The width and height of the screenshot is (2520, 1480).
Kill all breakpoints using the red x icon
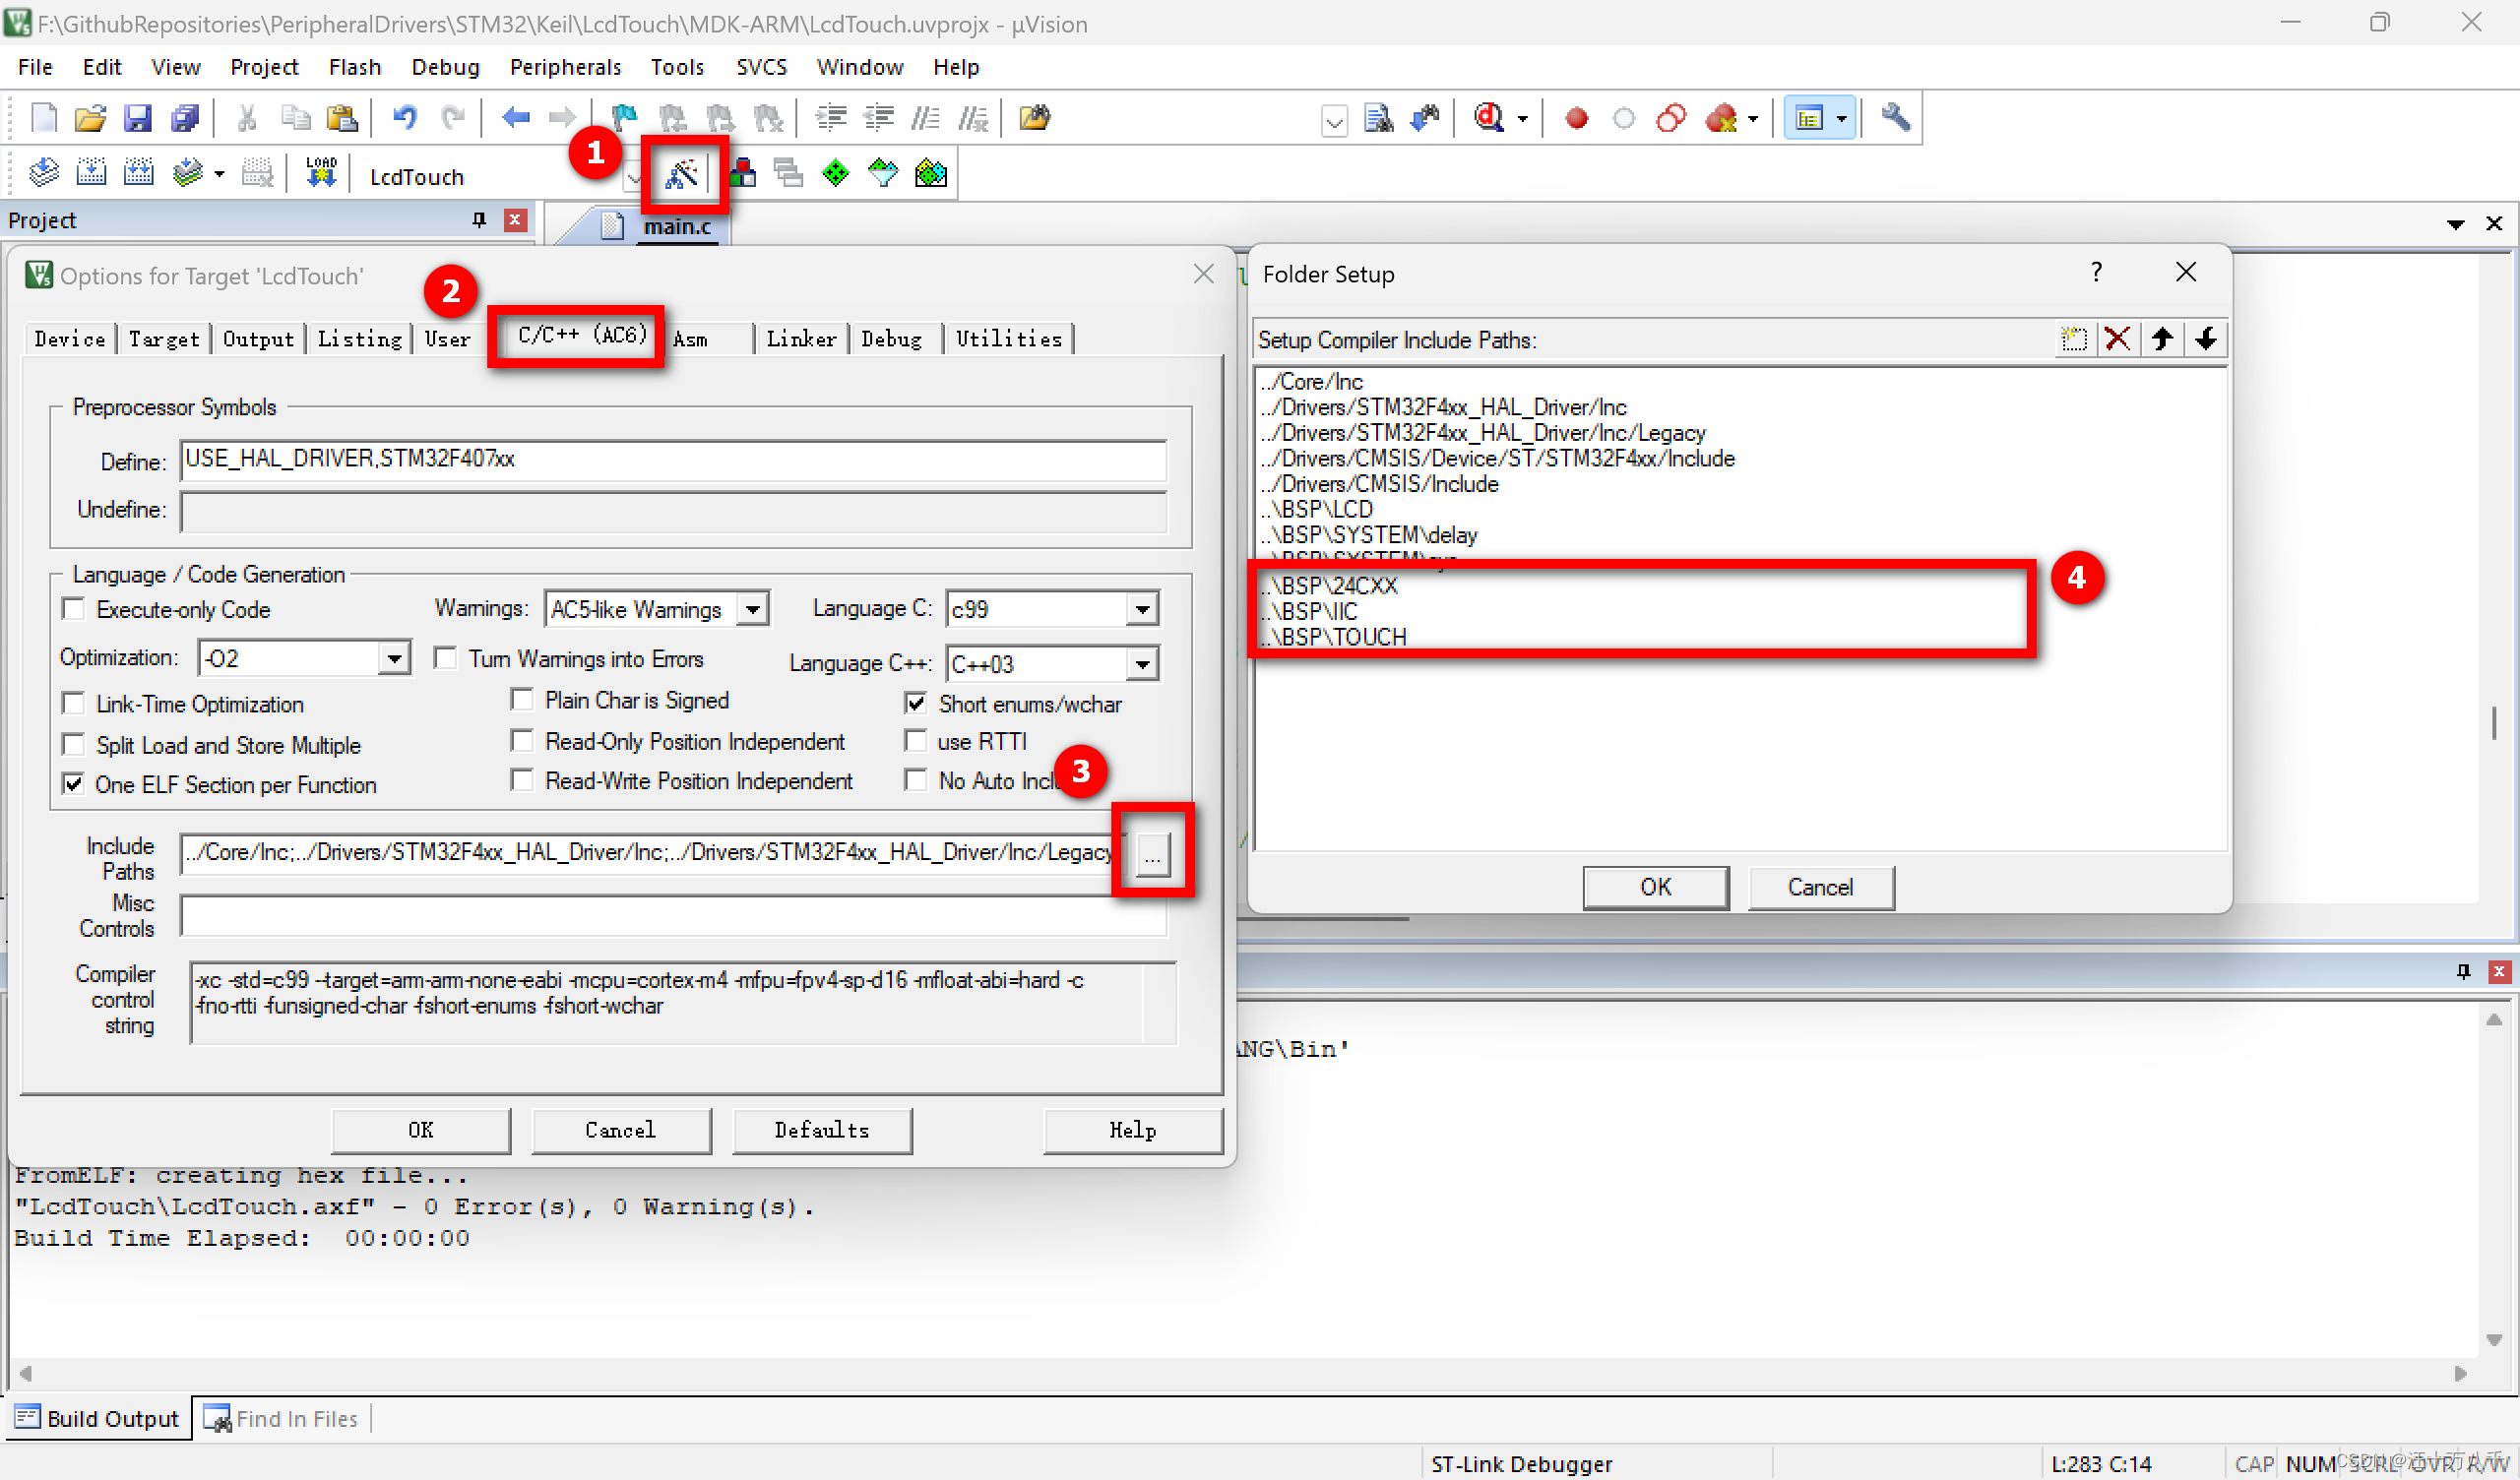pos(1721,118)
